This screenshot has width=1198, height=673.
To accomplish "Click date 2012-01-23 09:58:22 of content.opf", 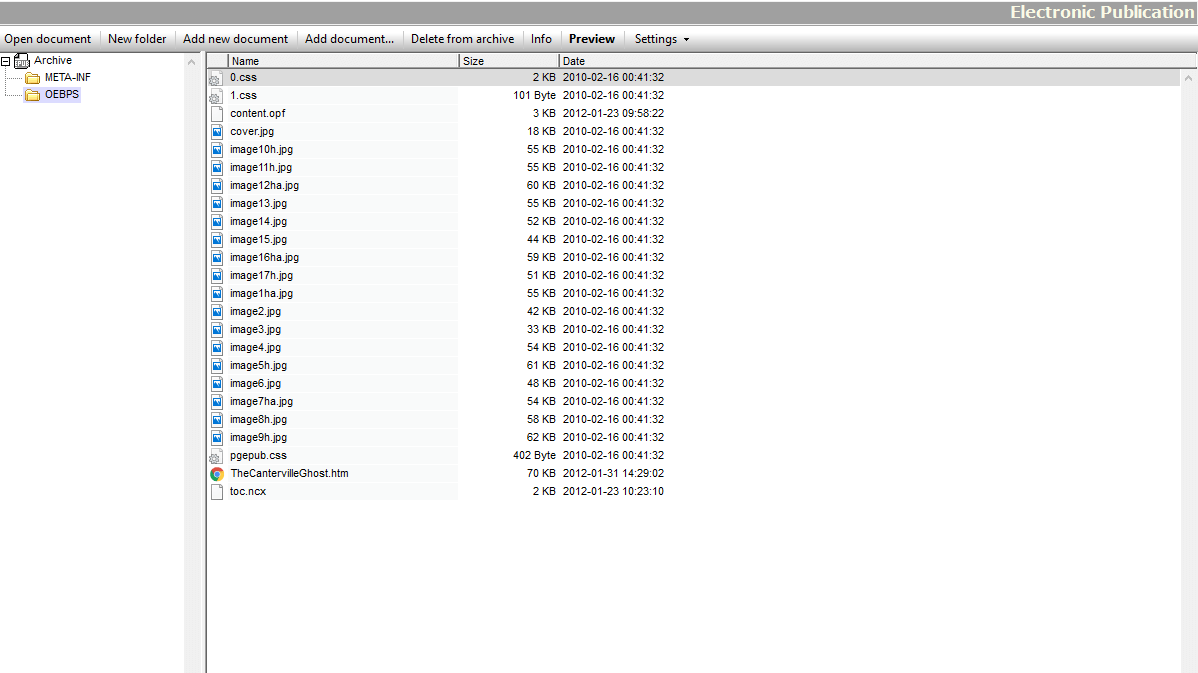I will [x=613, y=113].
